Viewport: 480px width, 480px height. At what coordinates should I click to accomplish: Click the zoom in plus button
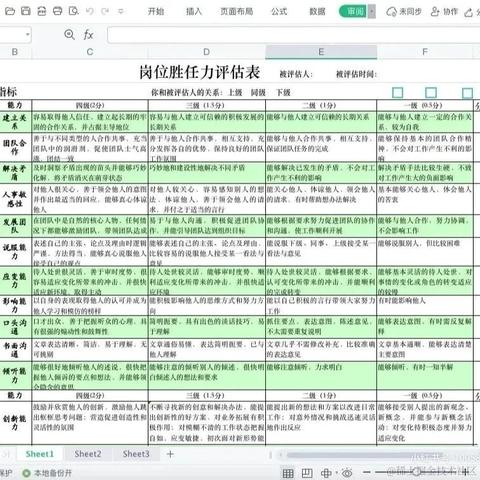coord(465,472)
